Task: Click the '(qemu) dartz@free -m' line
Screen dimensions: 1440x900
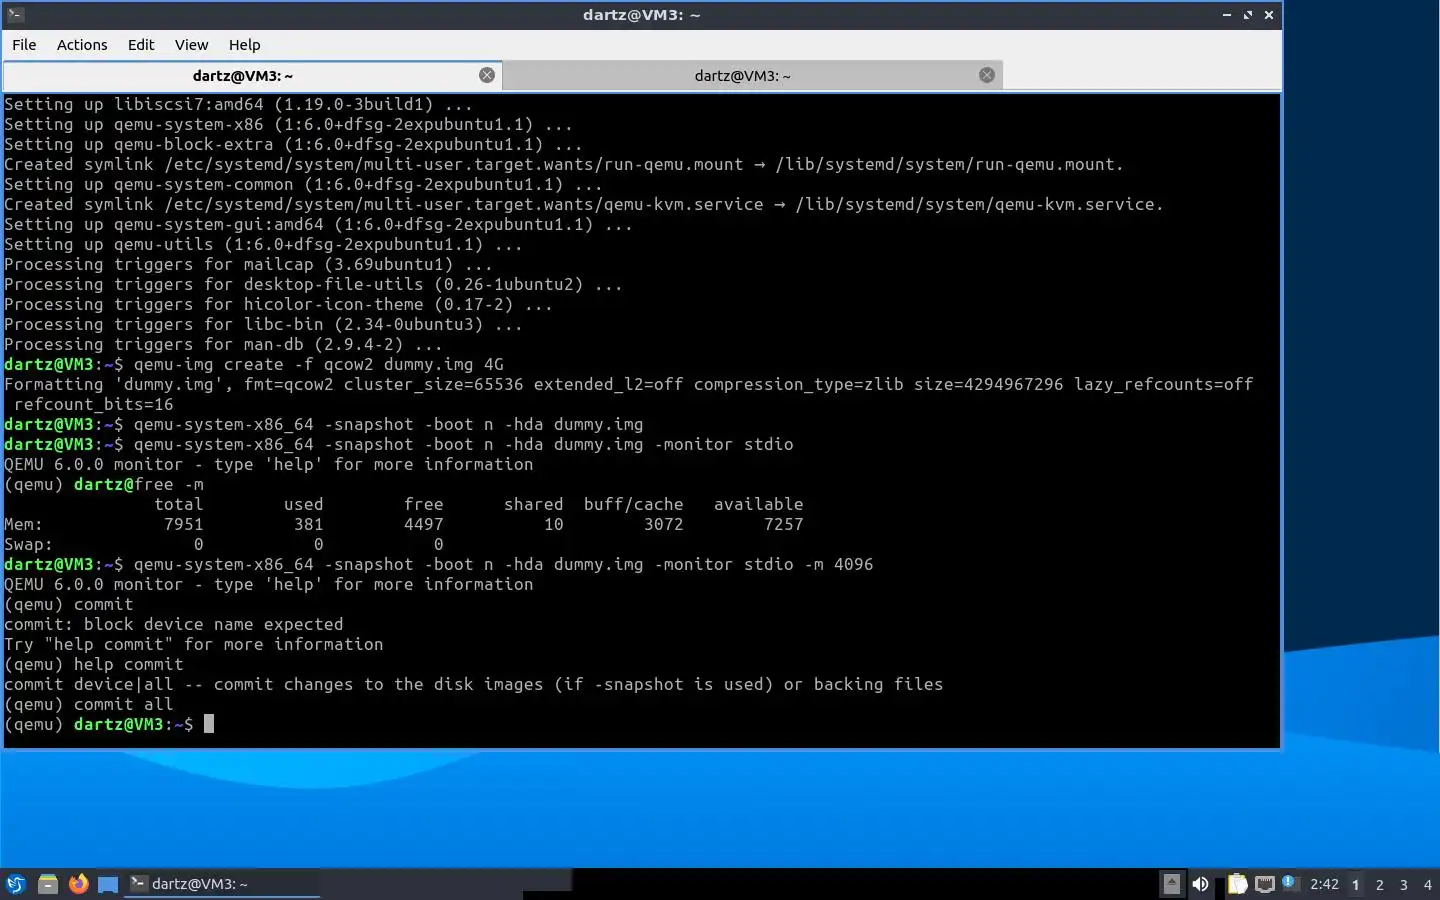Action: pyautogui.click(x=104, y=484)
